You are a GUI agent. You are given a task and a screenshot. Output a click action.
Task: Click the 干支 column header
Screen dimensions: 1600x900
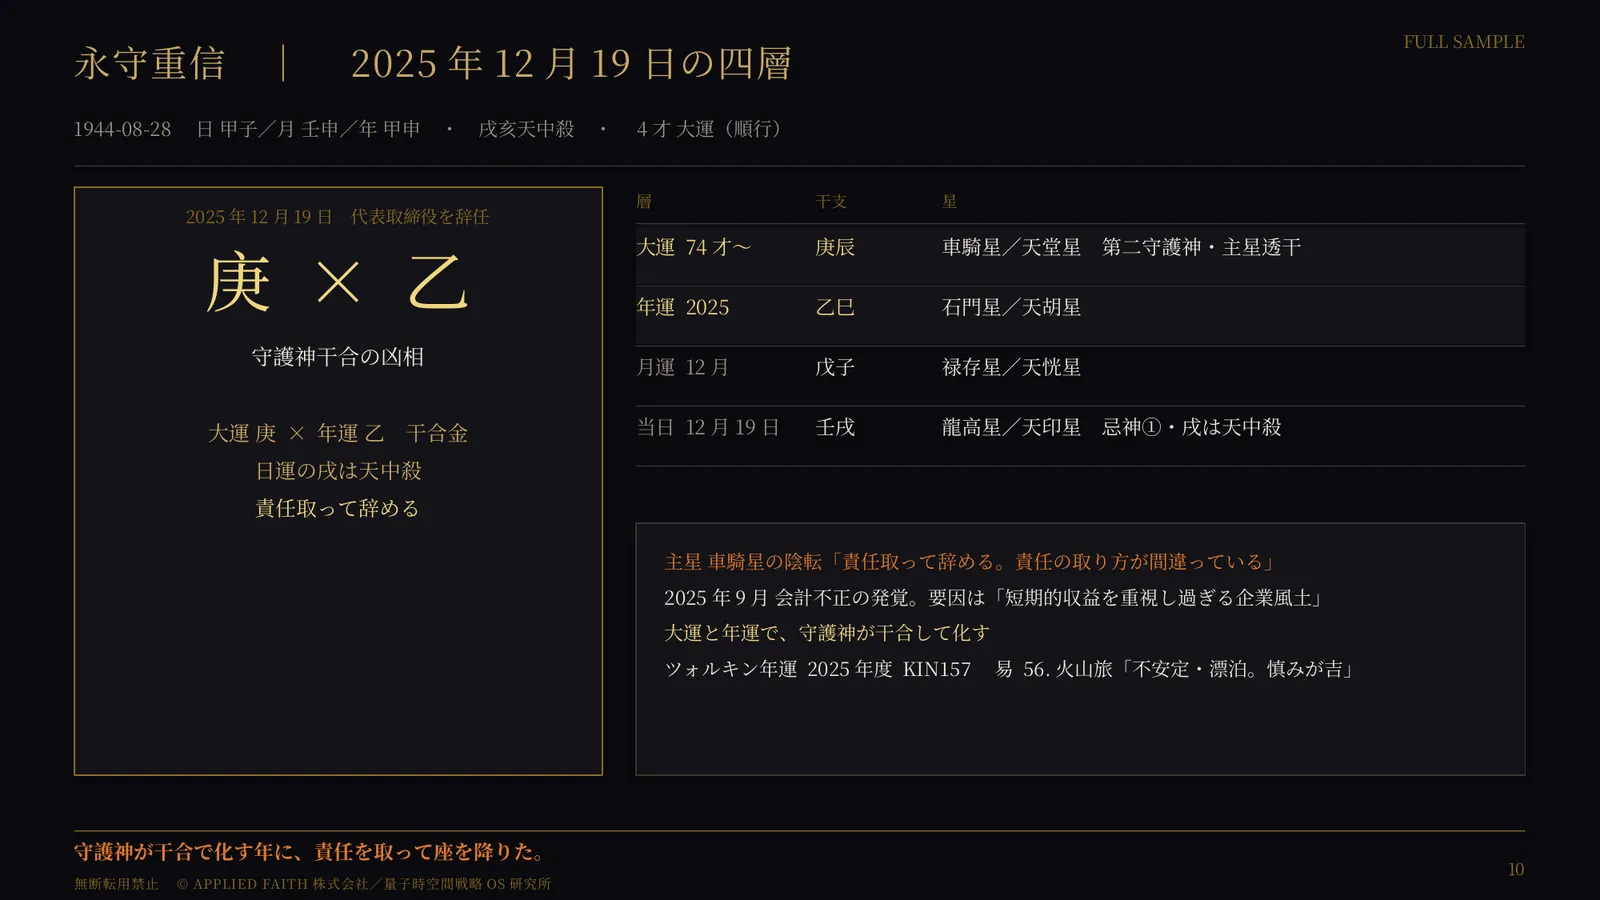[x=831, y=202]
